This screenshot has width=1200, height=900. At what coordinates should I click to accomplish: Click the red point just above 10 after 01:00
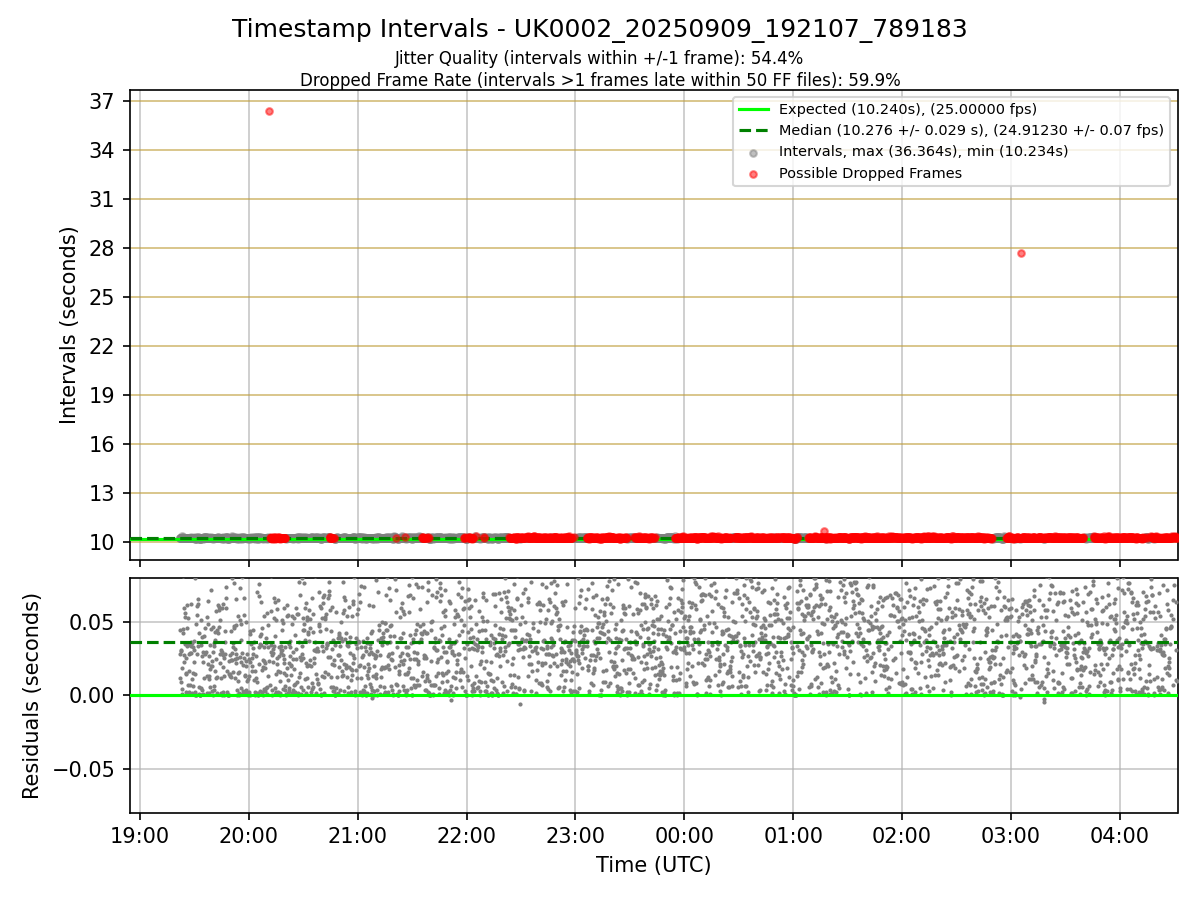[824, 531]
